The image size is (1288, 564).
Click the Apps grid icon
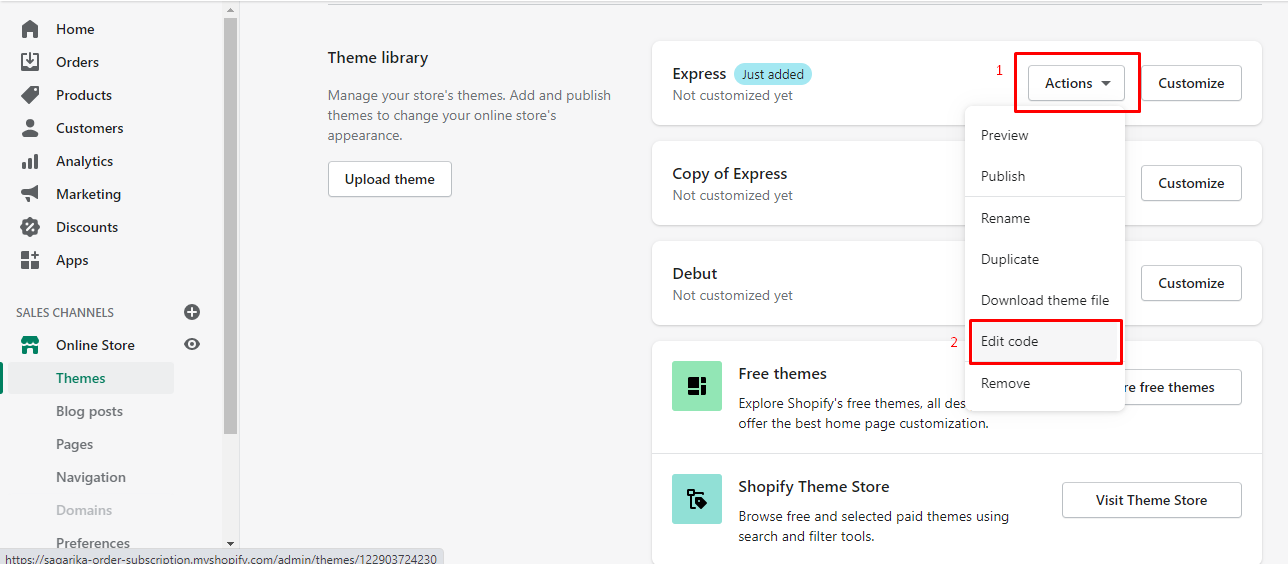(x=30, y=260)
